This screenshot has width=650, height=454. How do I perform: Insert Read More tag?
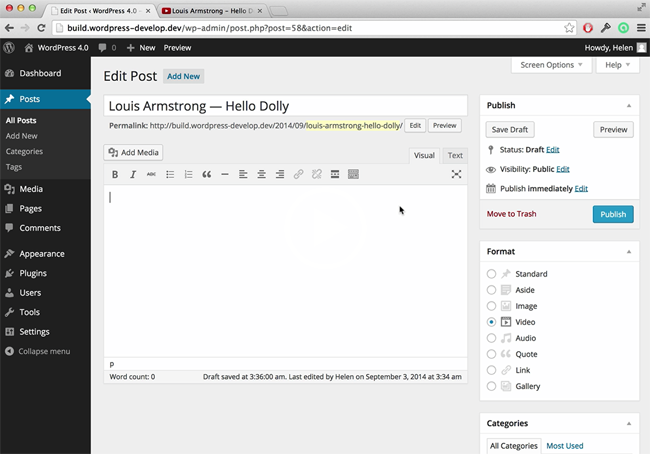(335, 175)
